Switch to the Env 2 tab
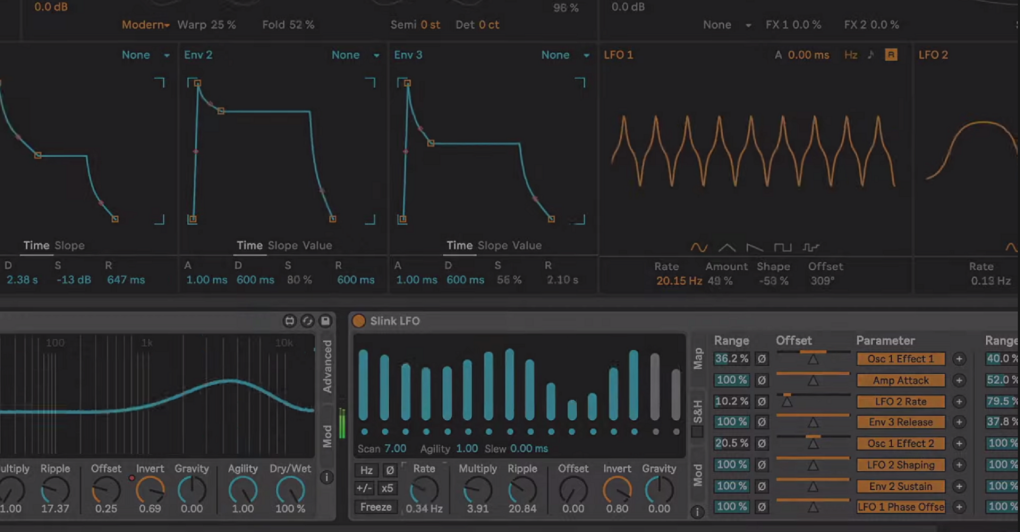The width and height of the screenshot is (1020, 532). pos(198,55)
